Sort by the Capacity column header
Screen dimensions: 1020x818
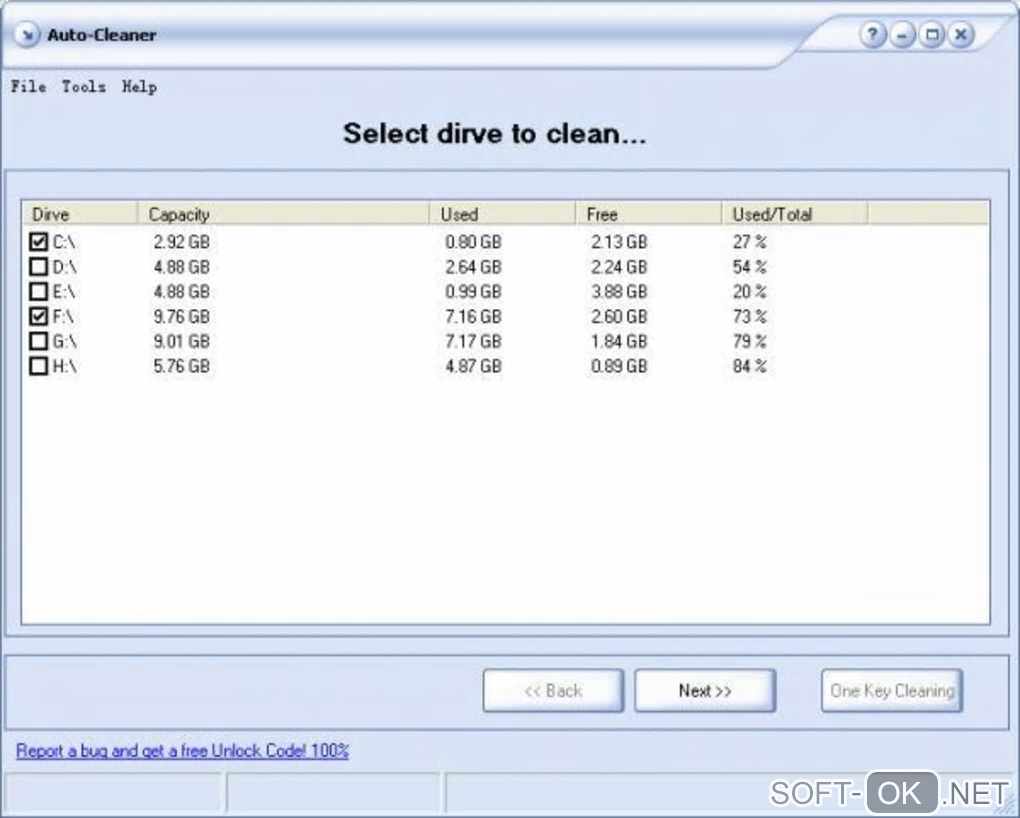pos(284,214)
